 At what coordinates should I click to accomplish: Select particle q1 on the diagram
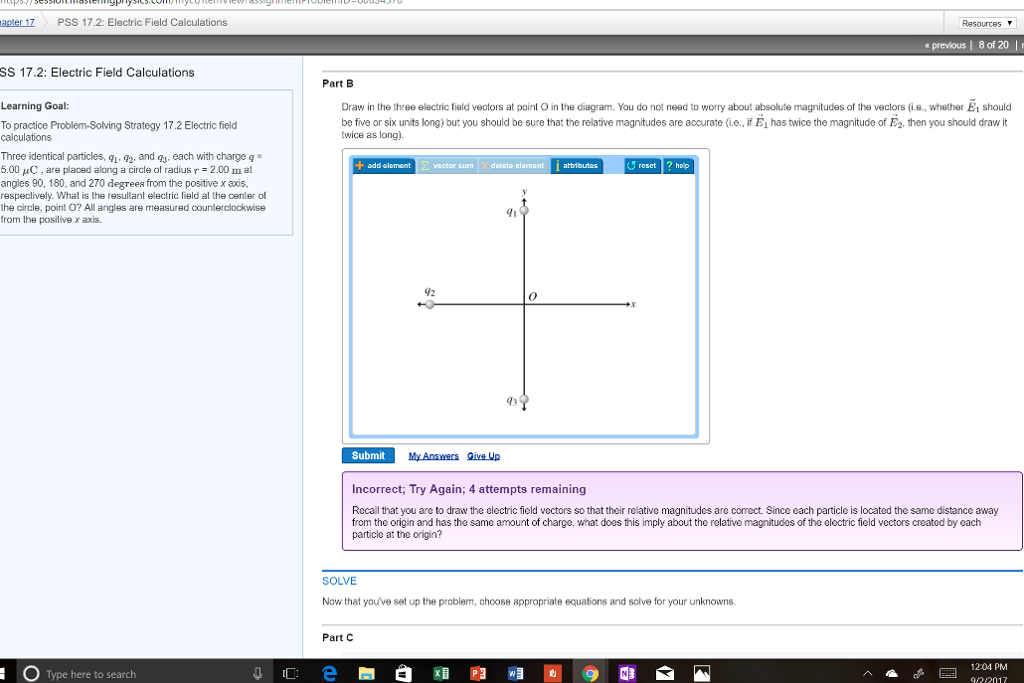pos(522,209)
